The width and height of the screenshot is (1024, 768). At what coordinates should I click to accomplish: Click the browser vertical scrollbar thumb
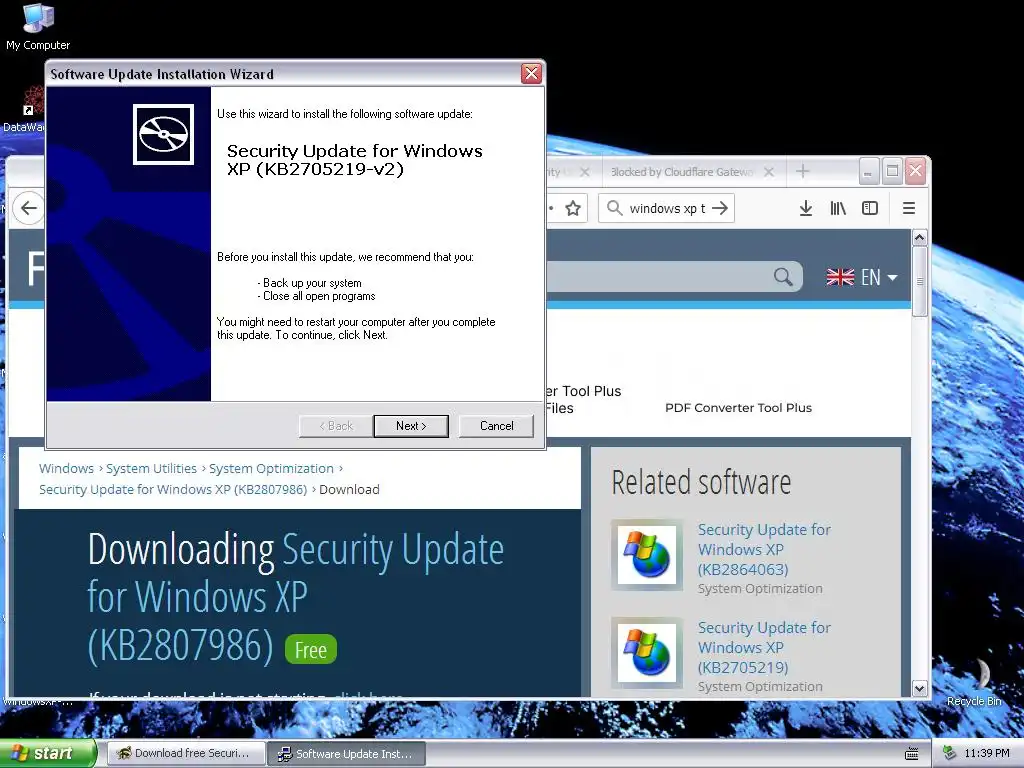(x=920, y=281)
